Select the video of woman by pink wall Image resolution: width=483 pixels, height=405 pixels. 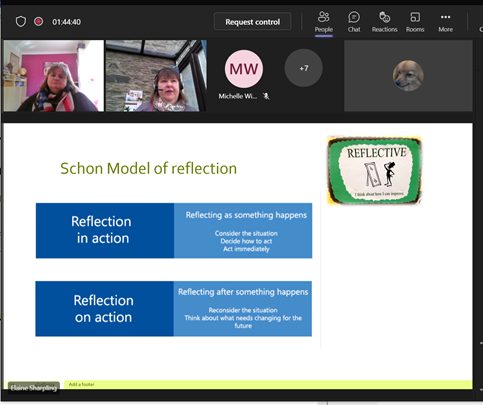point(54,76)
